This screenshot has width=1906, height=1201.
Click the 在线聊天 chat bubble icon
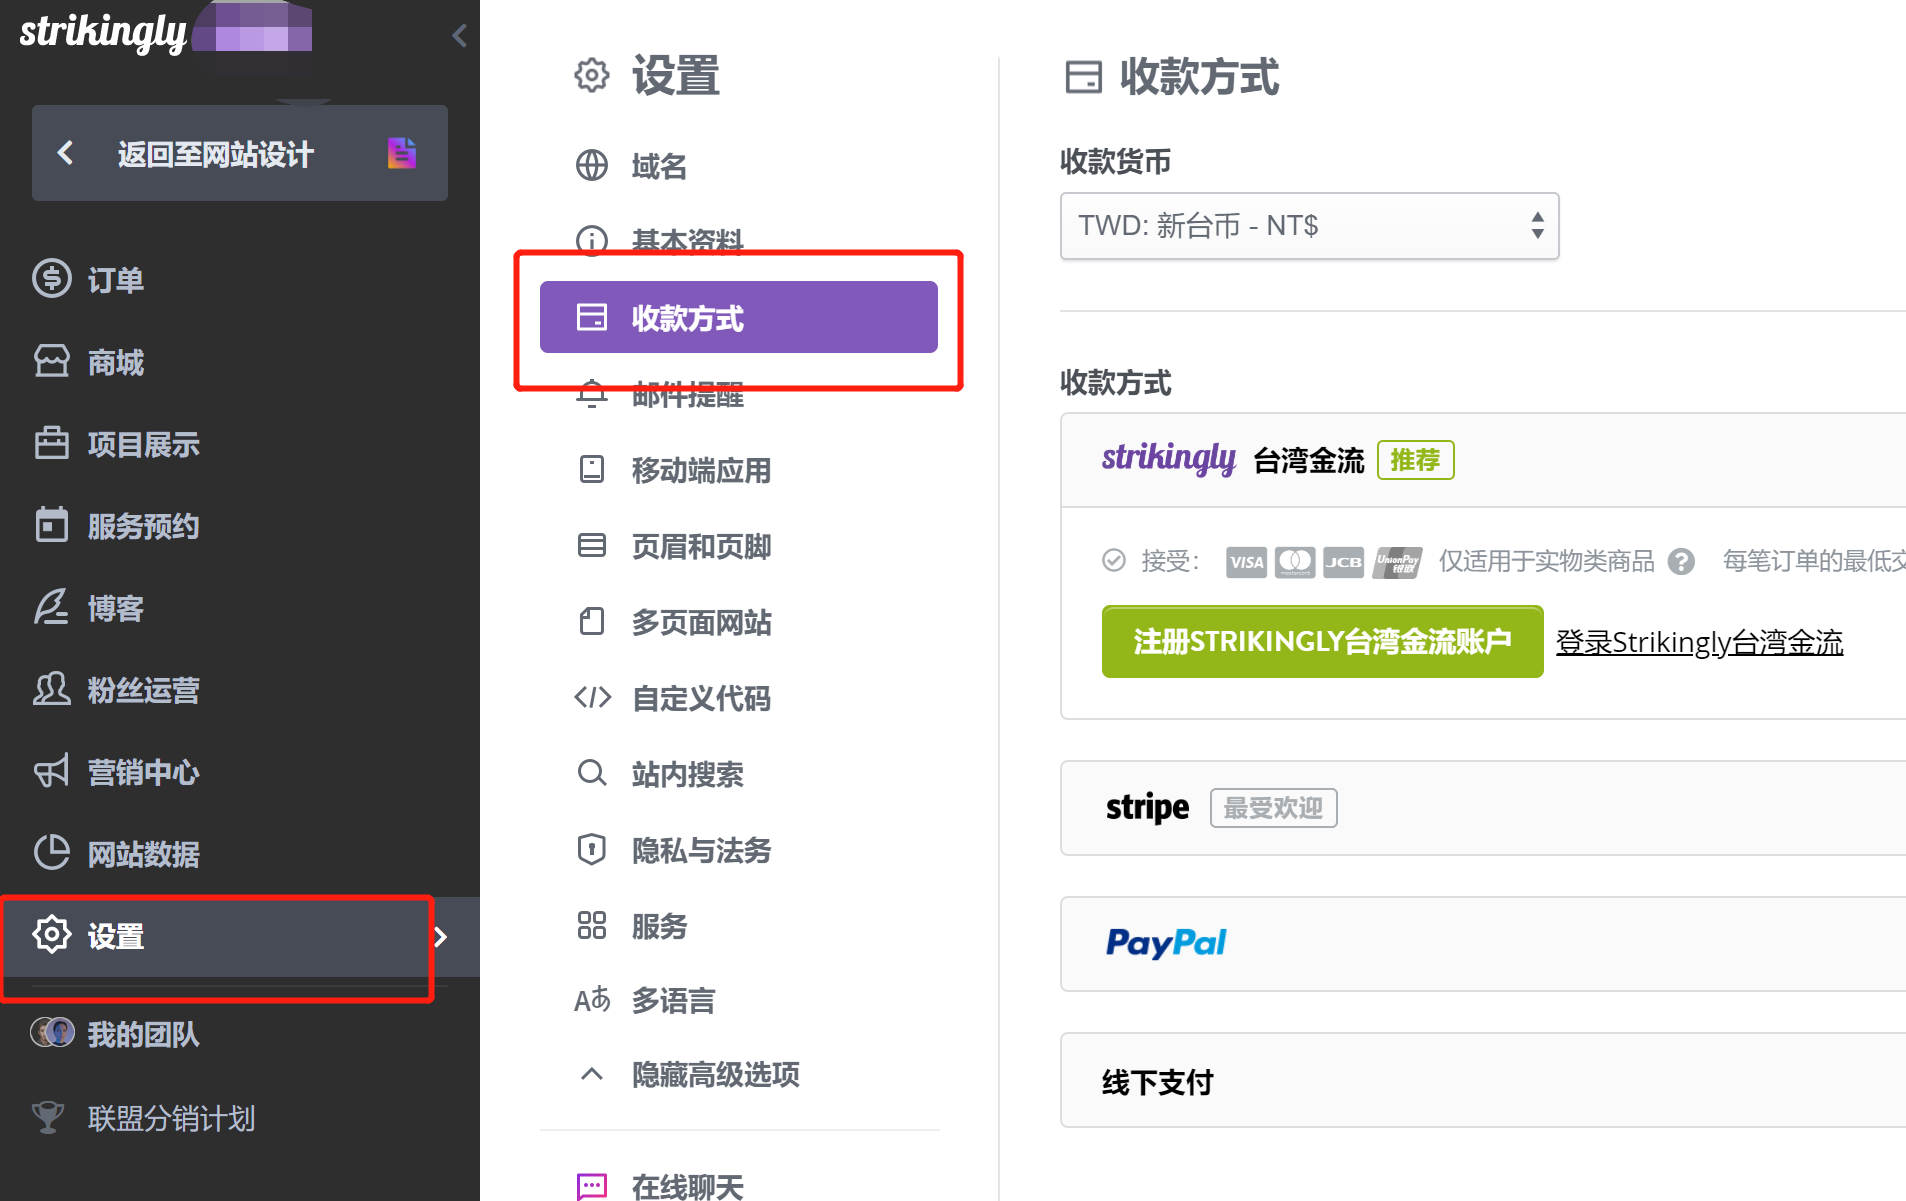click(592, 1187)
